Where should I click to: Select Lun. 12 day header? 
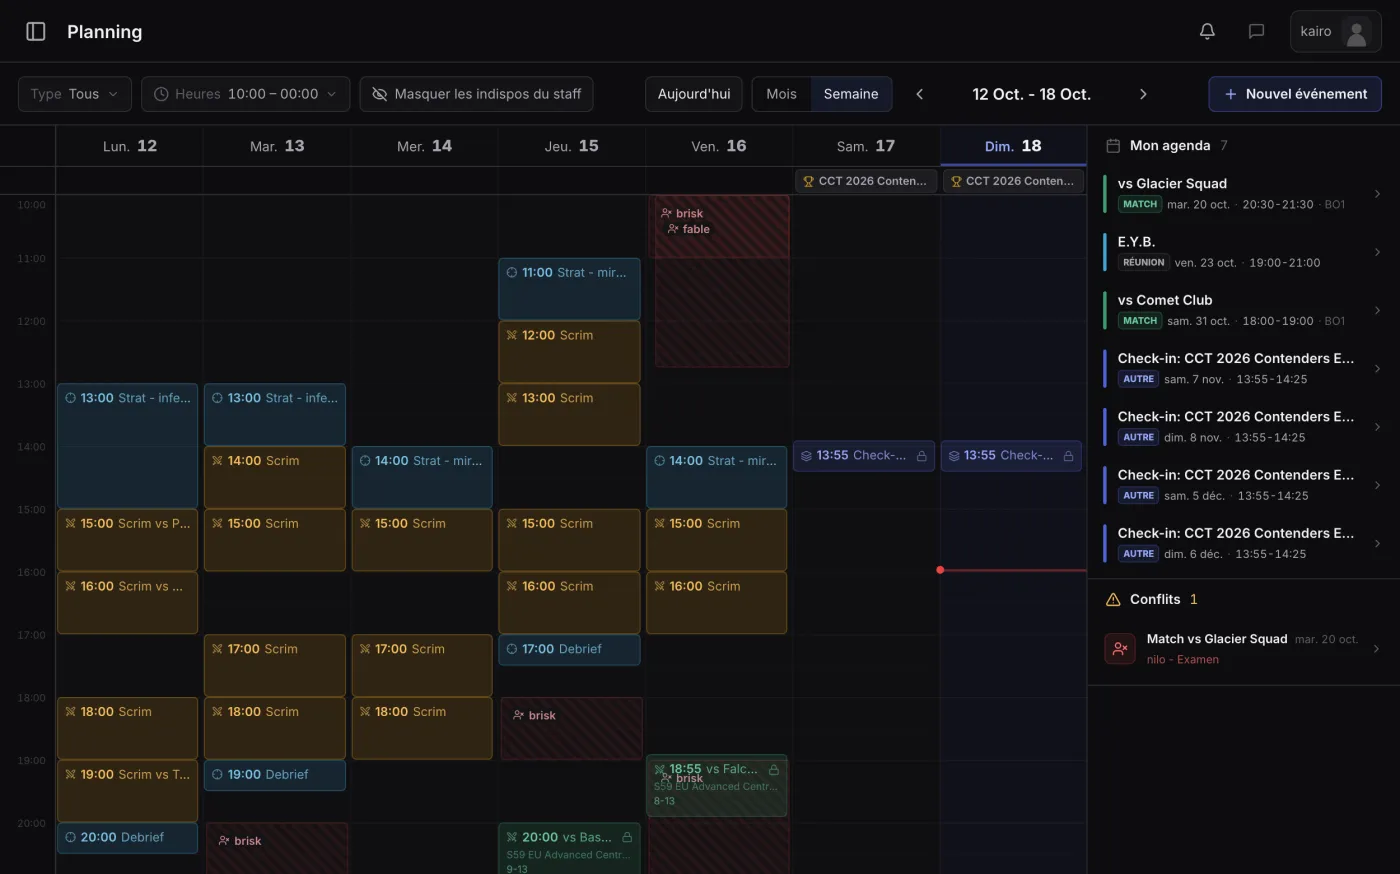tap(130, 146)
